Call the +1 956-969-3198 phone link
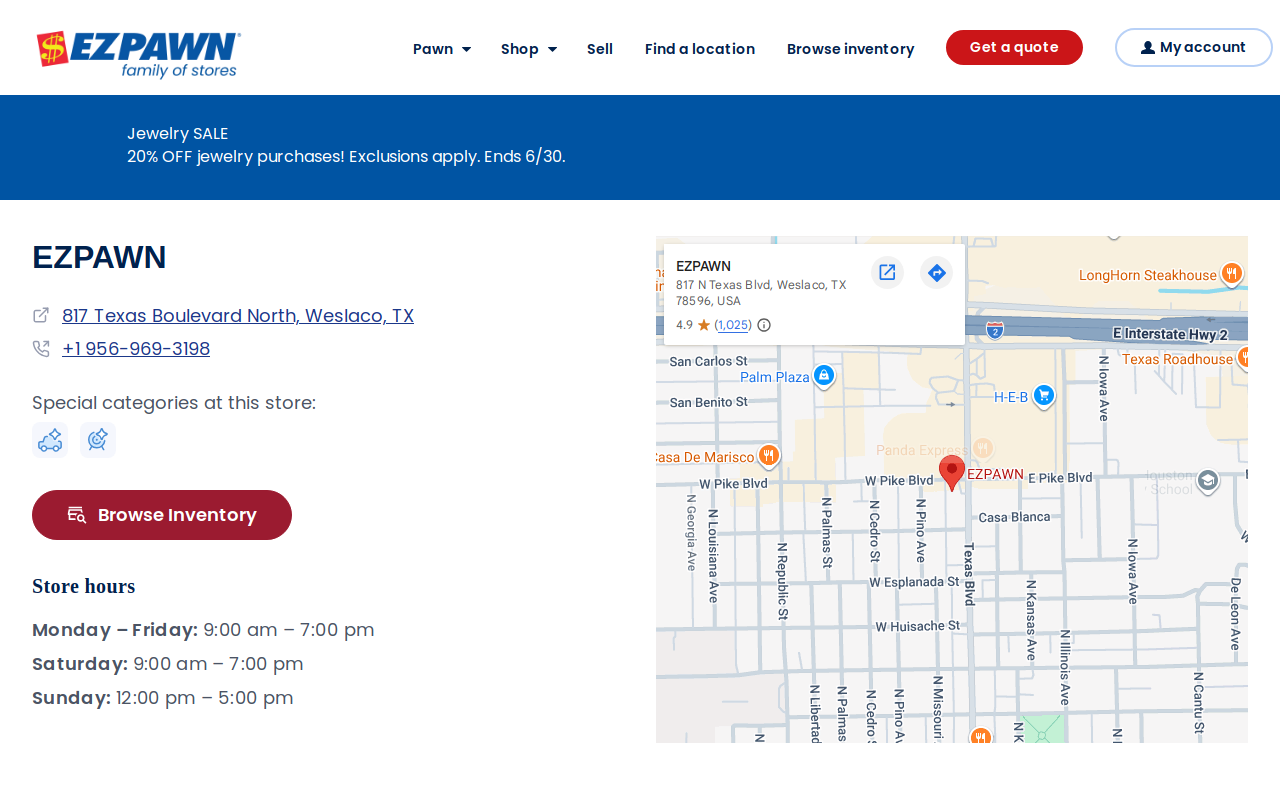This screenshot has height=800, width=1280. click(x=136, y=349)
